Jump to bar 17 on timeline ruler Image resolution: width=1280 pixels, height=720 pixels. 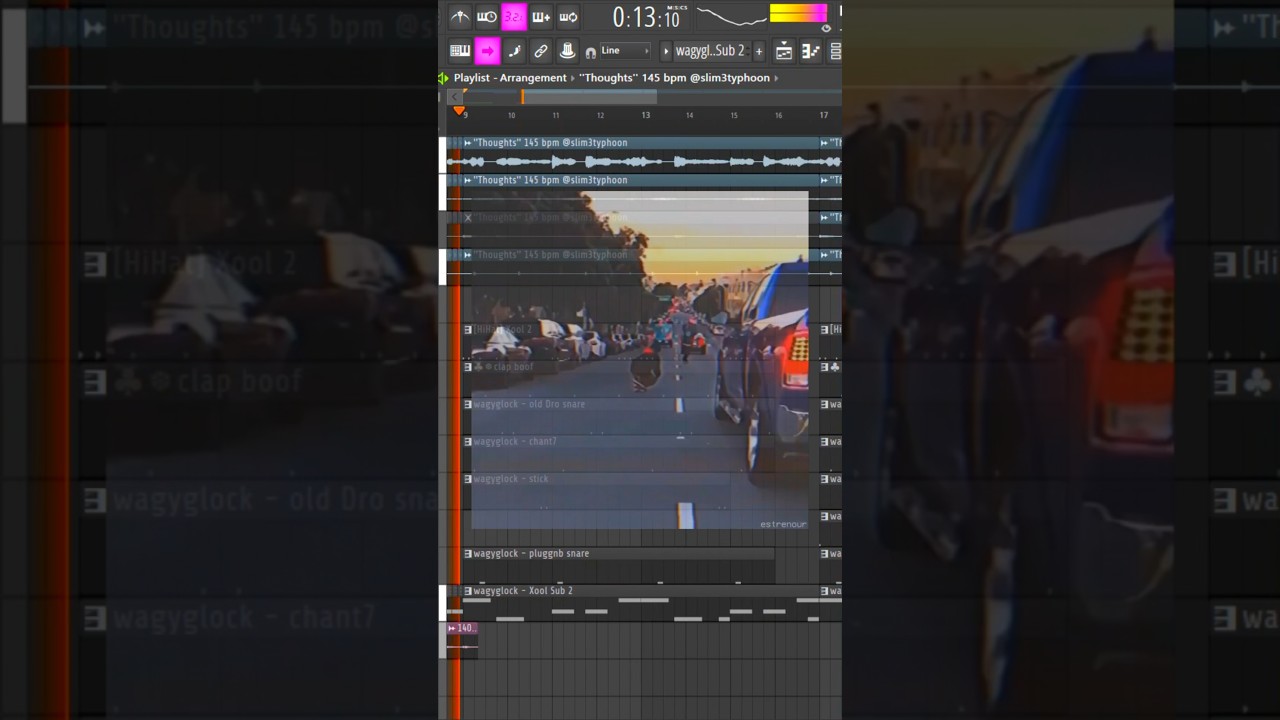(x=823, y=115)
